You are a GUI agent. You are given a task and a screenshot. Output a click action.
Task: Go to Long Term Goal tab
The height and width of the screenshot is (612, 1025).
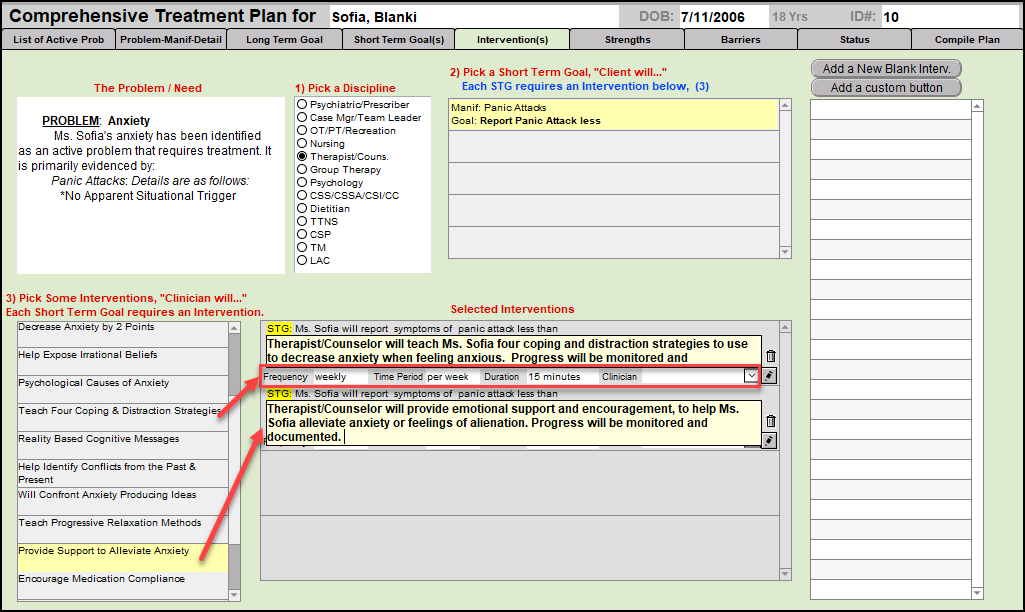[284, 40]
